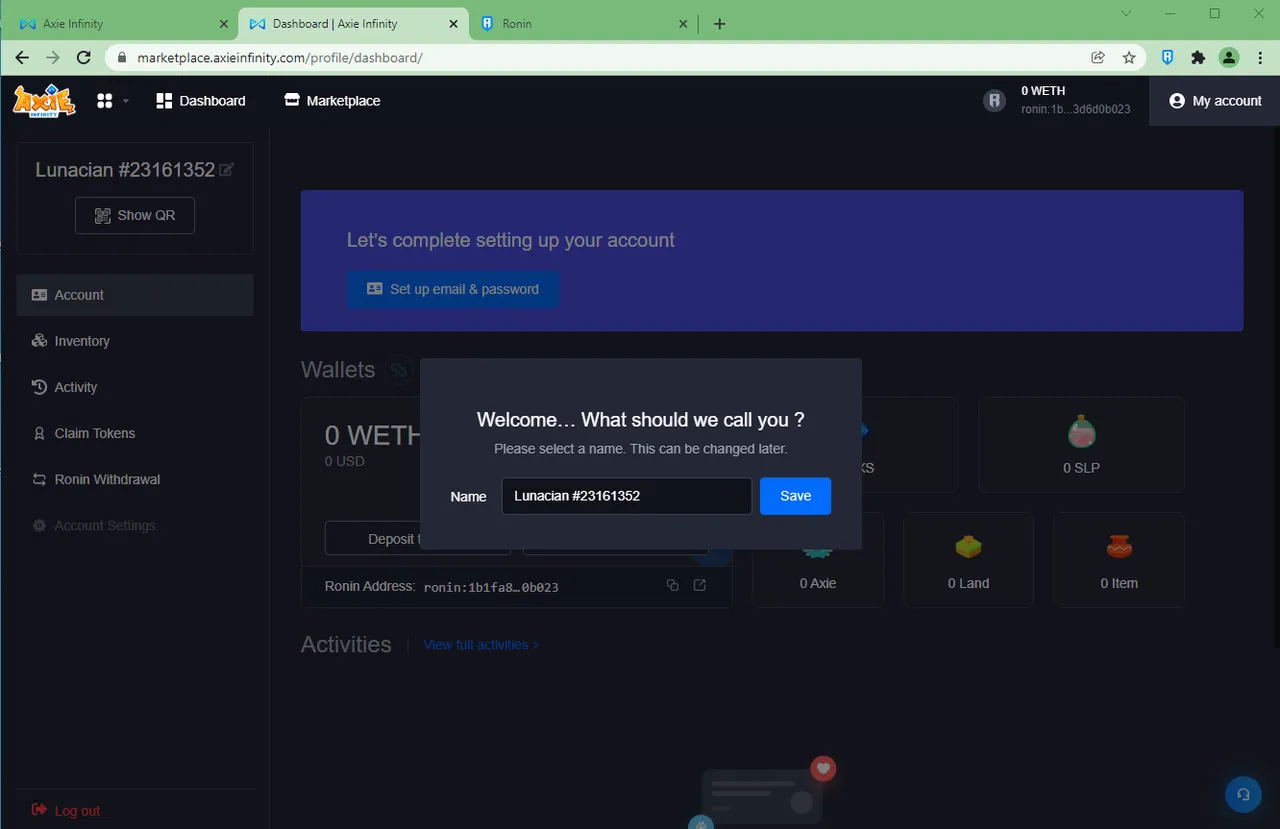Open the extensions puzzle icon
Screen dimensions: 1280x829
point(1198,58)
